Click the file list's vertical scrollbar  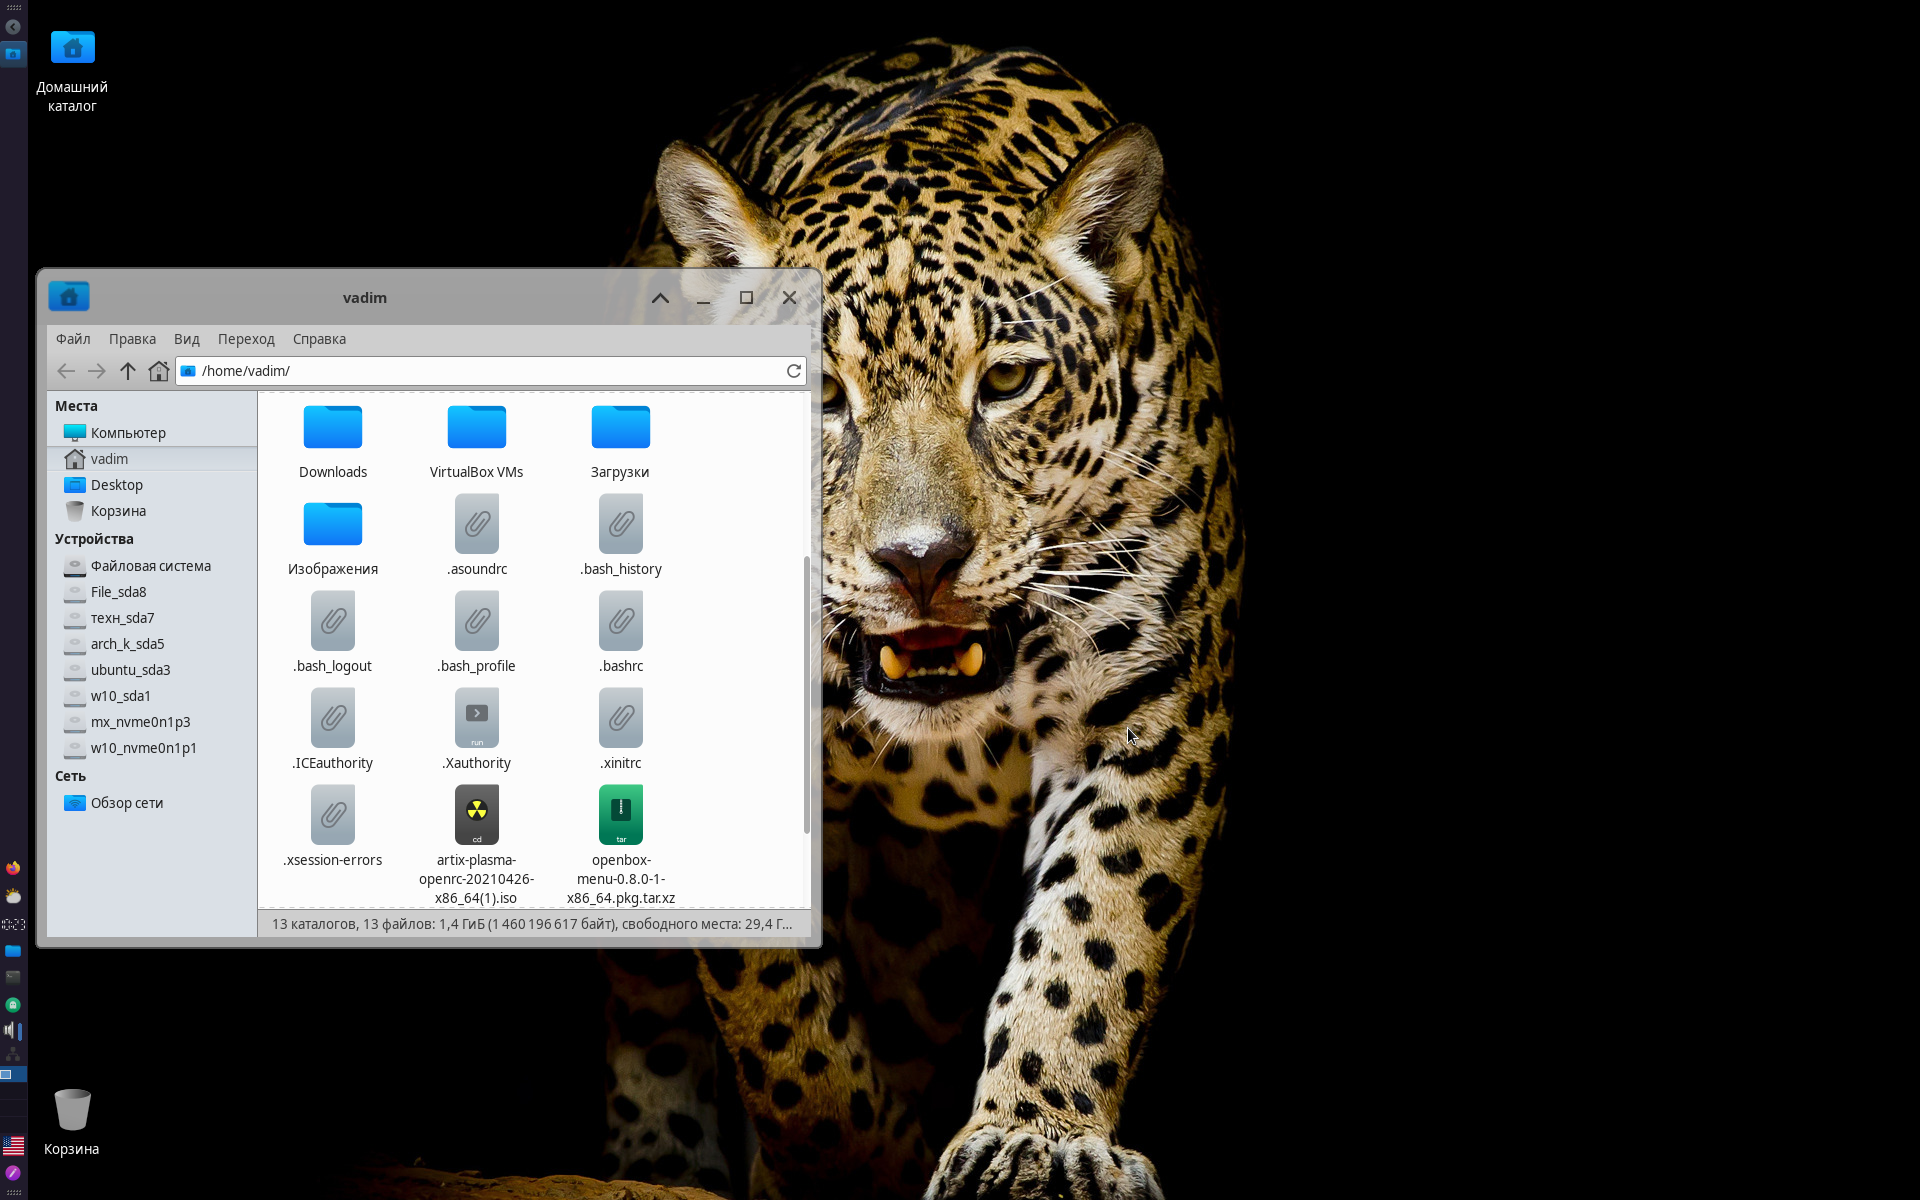[x=806, y=695]
